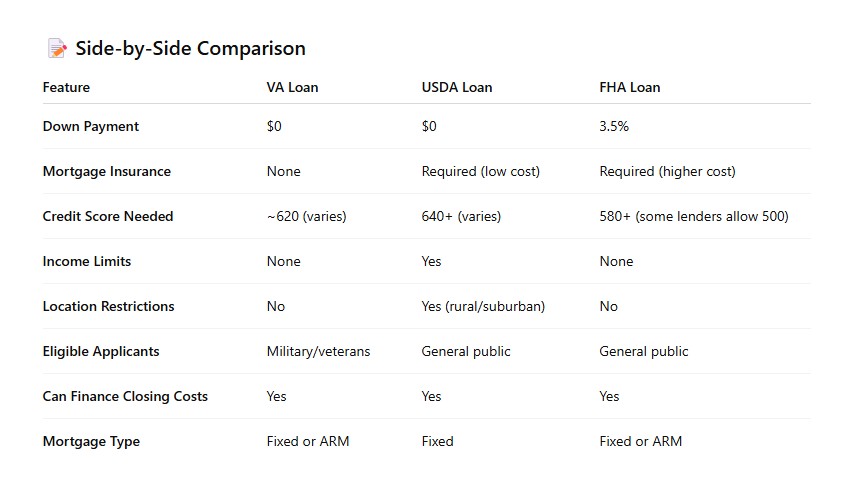Click the memo pencil icon beside heading
Image resolution: width=845 pixels, height=493 pixels.
pos(56,48)
